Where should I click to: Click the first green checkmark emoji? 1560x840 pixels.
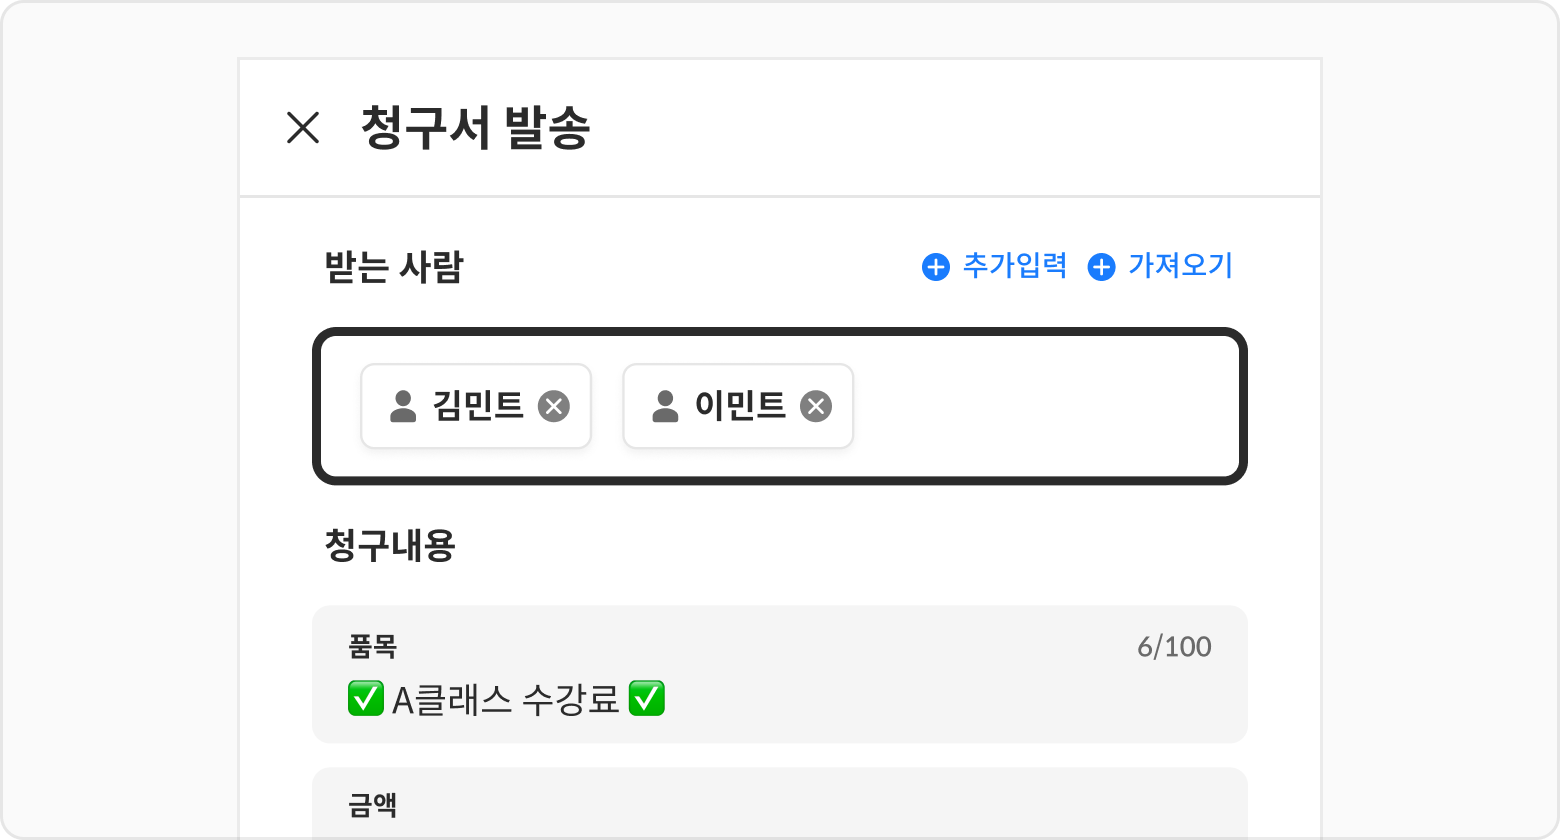365,699
